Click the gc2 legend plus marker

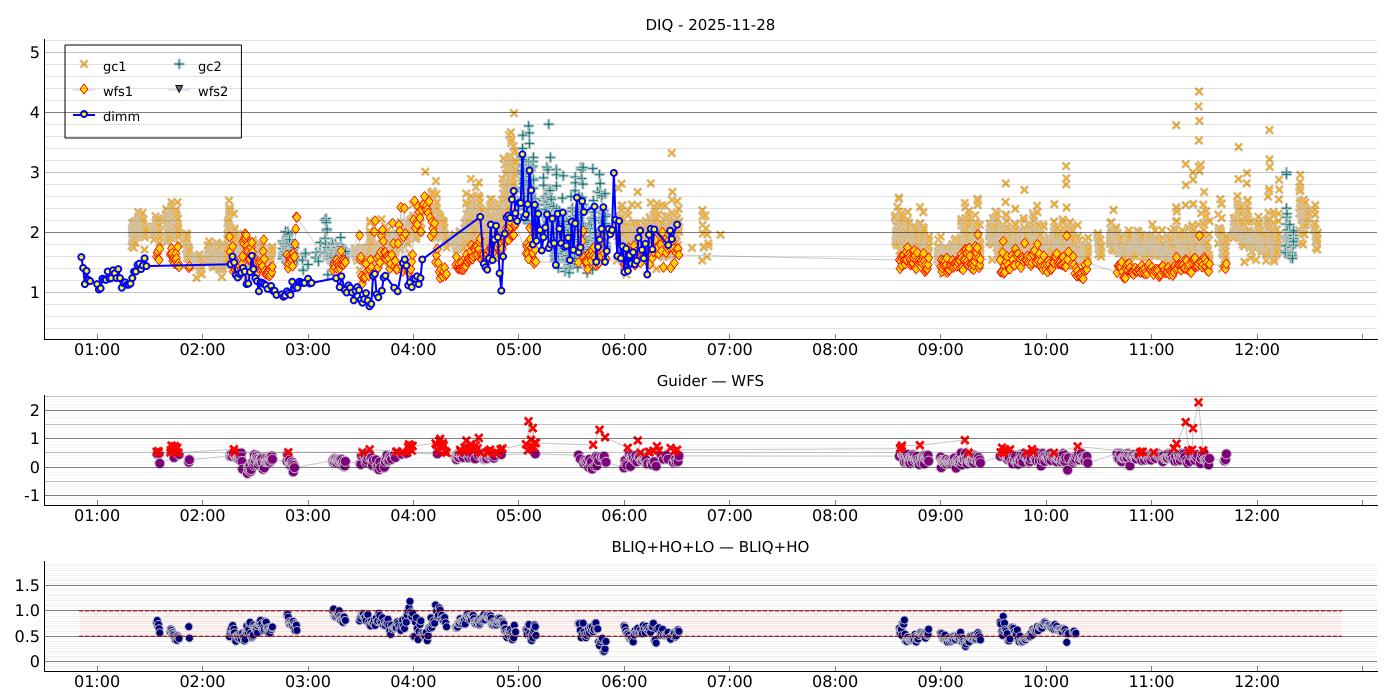pos(180,65)
